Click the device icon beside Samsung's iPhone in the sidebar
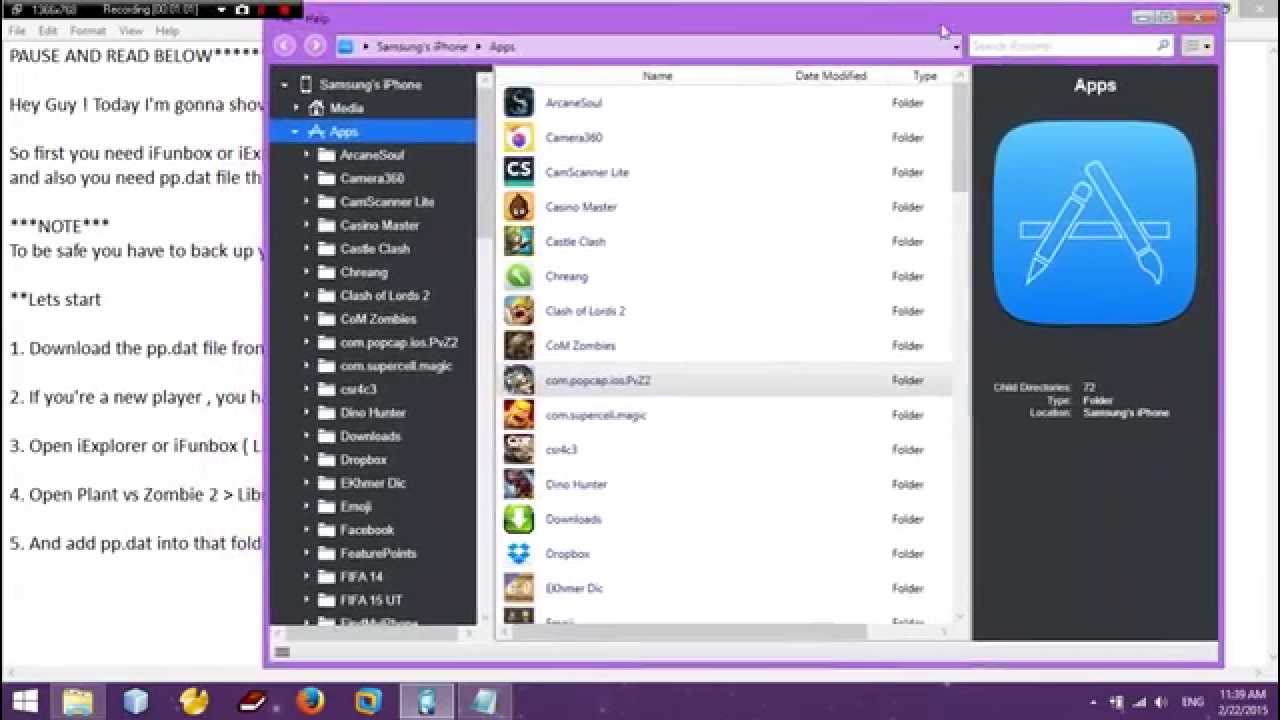 (x=306, y=85)
